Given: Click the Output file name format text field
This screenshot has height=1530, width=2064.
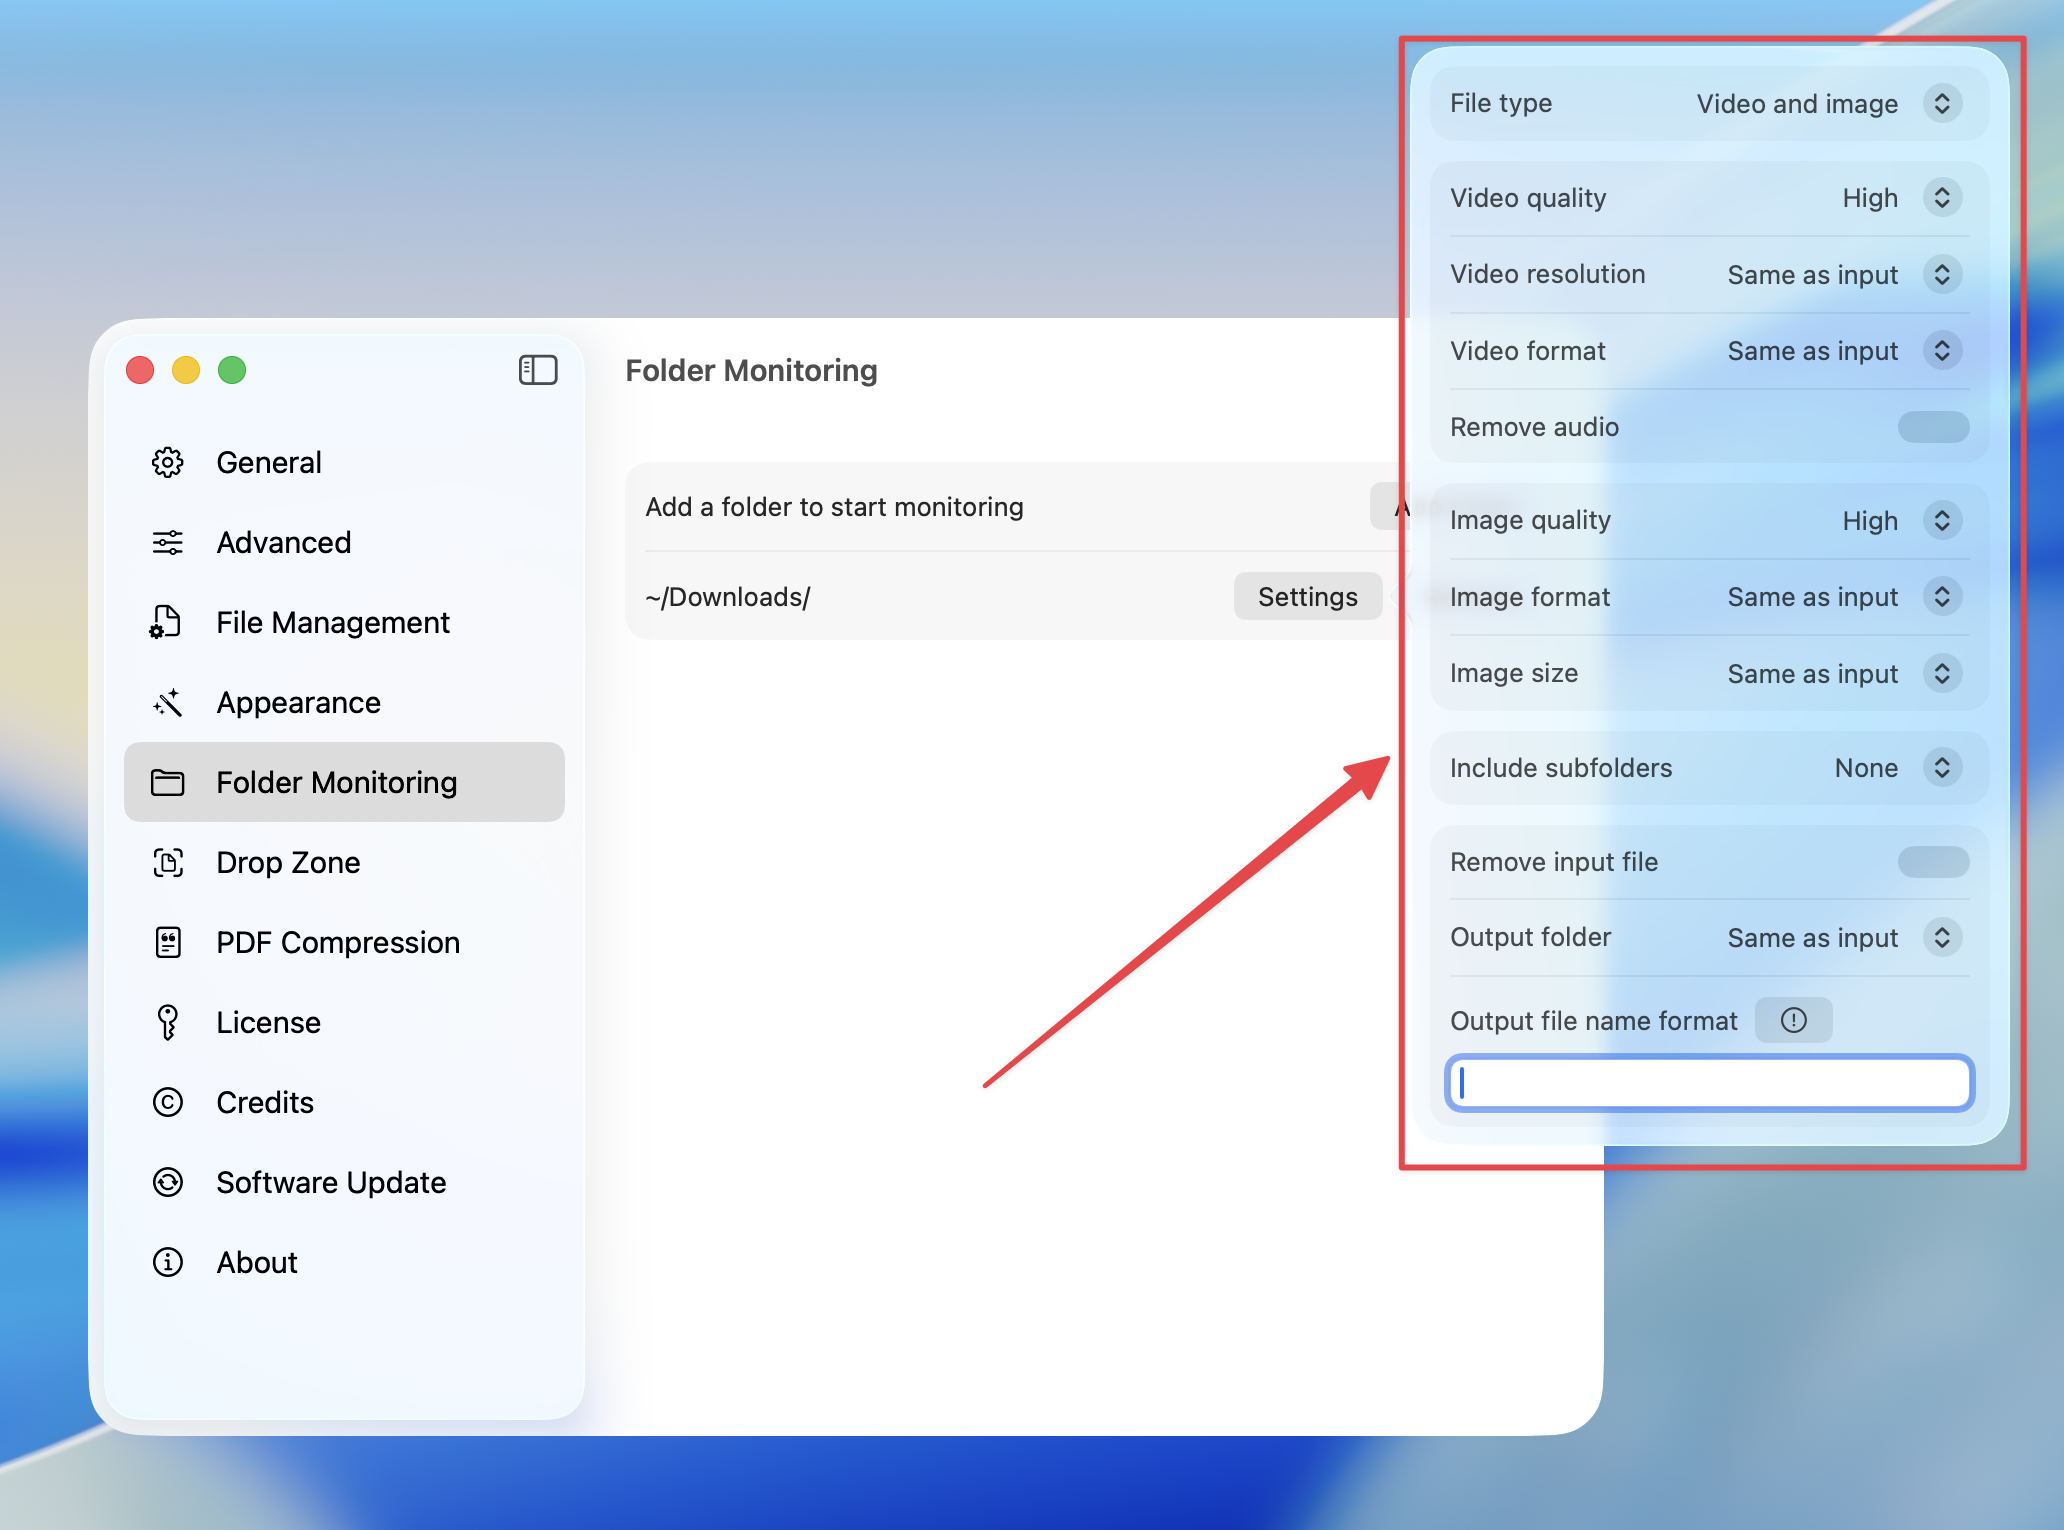Looking at the screenshot, I should [x=1709, y=1083].
